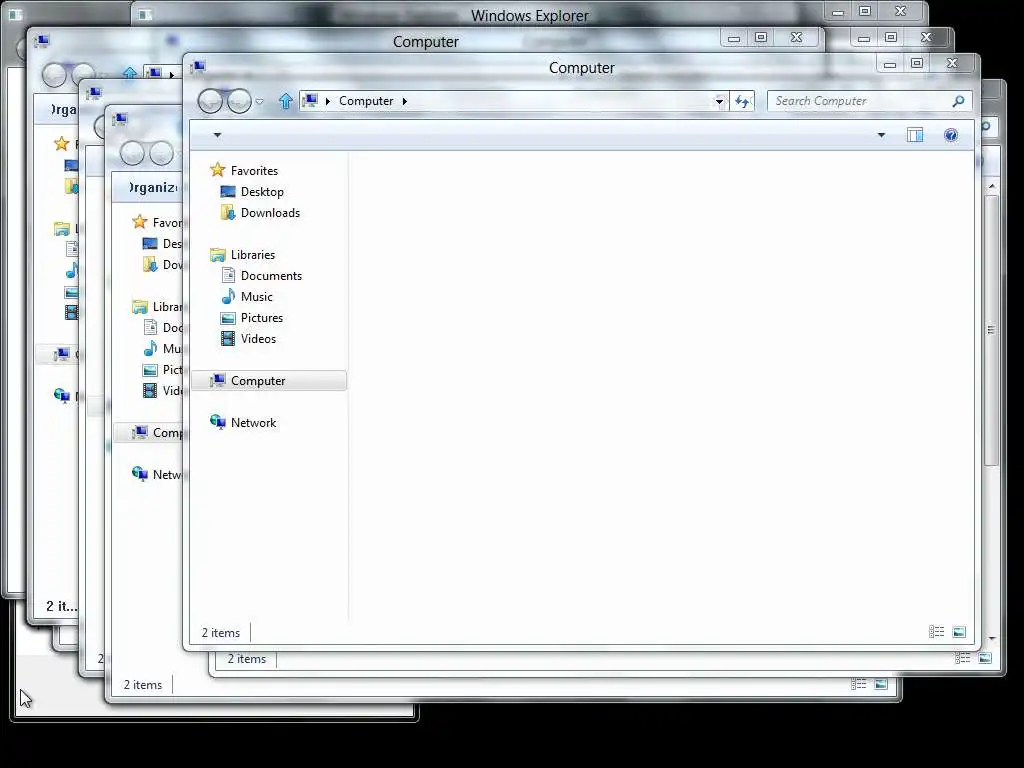Click the Libraries folder icon
Viewport: 1024px width, 768px height.
(x=217, y=255)
